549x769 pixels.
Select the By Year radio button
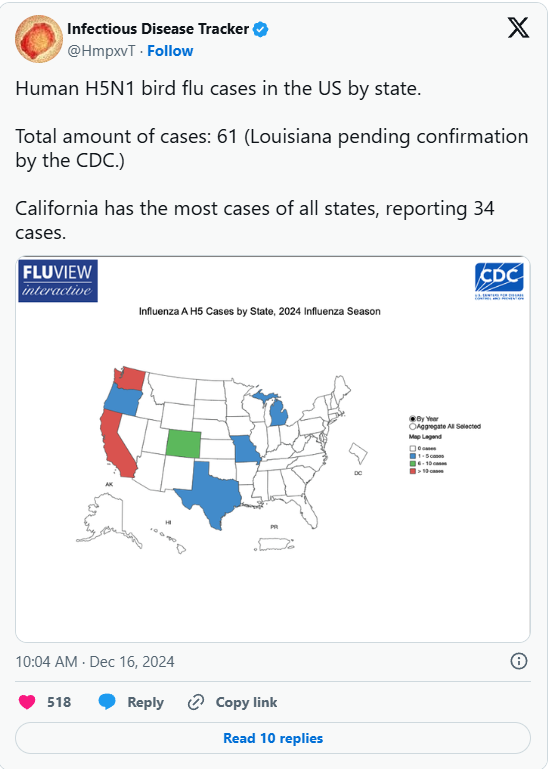tap(413, 419)
